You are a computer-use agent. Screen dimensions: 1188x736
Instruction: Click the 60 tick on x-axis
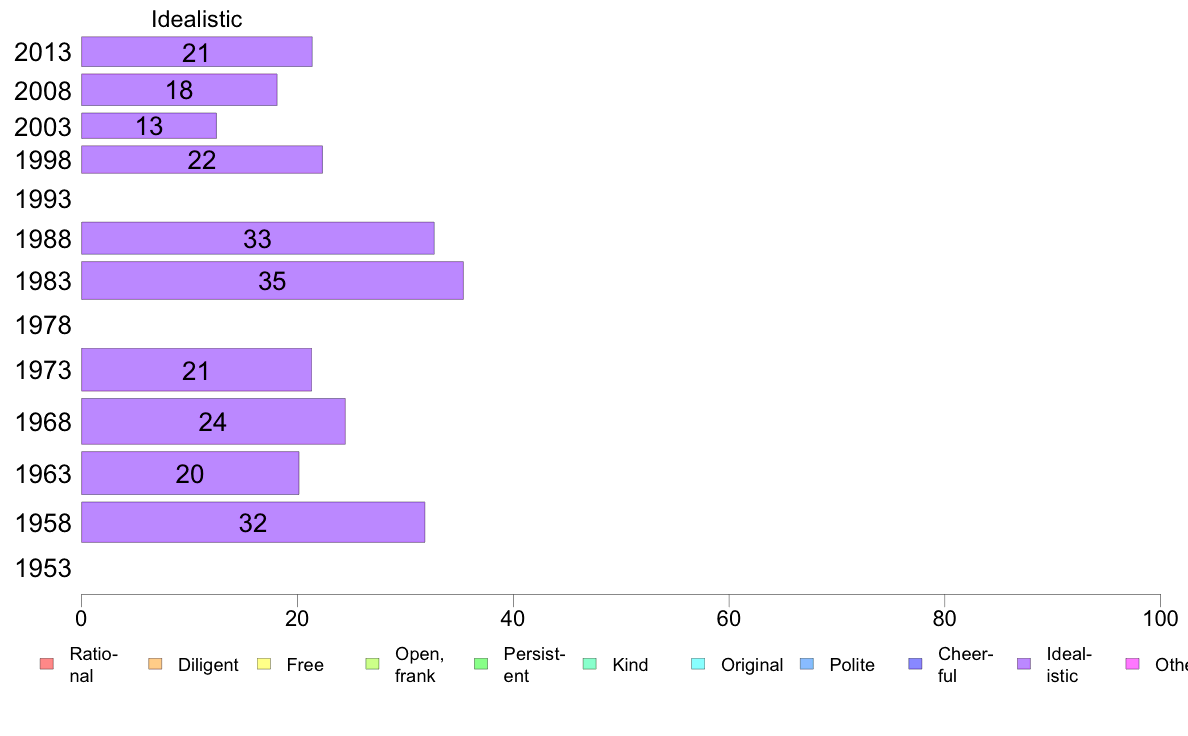pos(728,619)
